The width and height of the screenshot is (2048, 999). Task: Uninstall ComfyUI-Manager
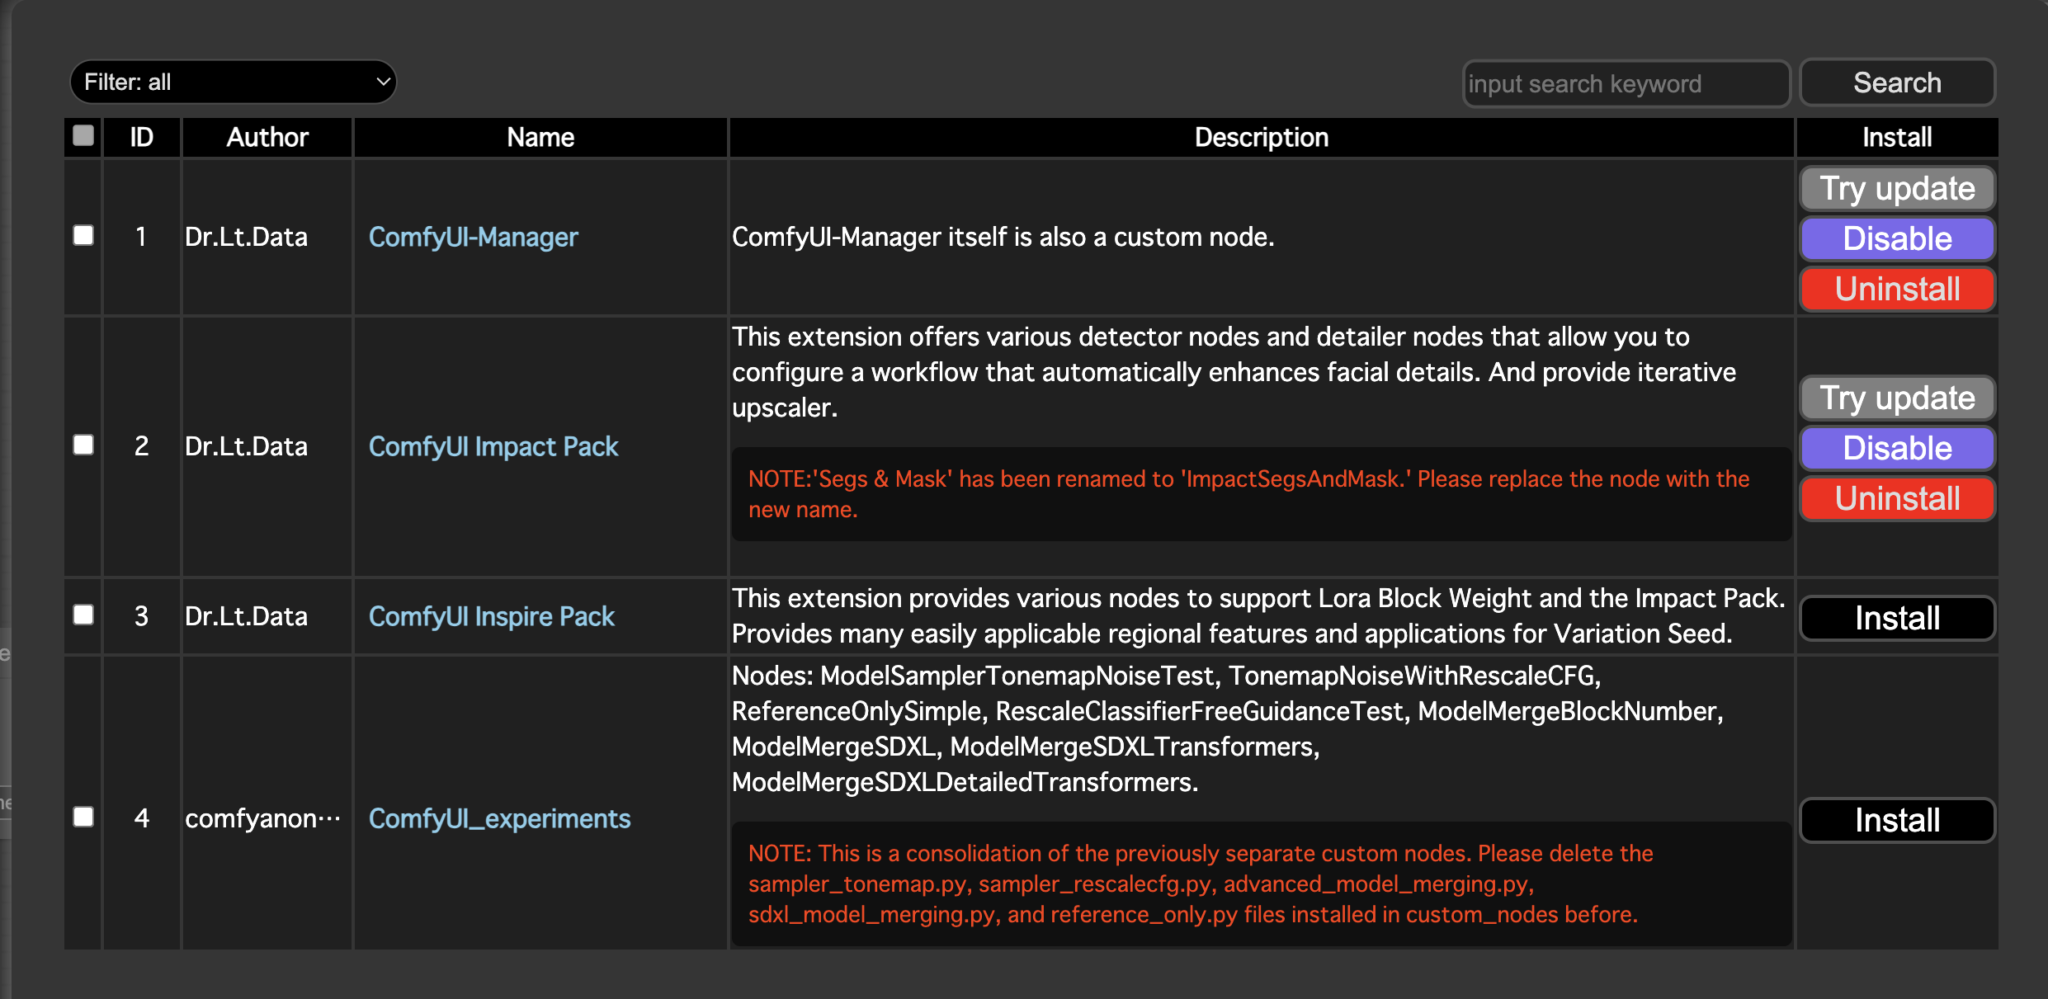click(x=1897, y=289)
